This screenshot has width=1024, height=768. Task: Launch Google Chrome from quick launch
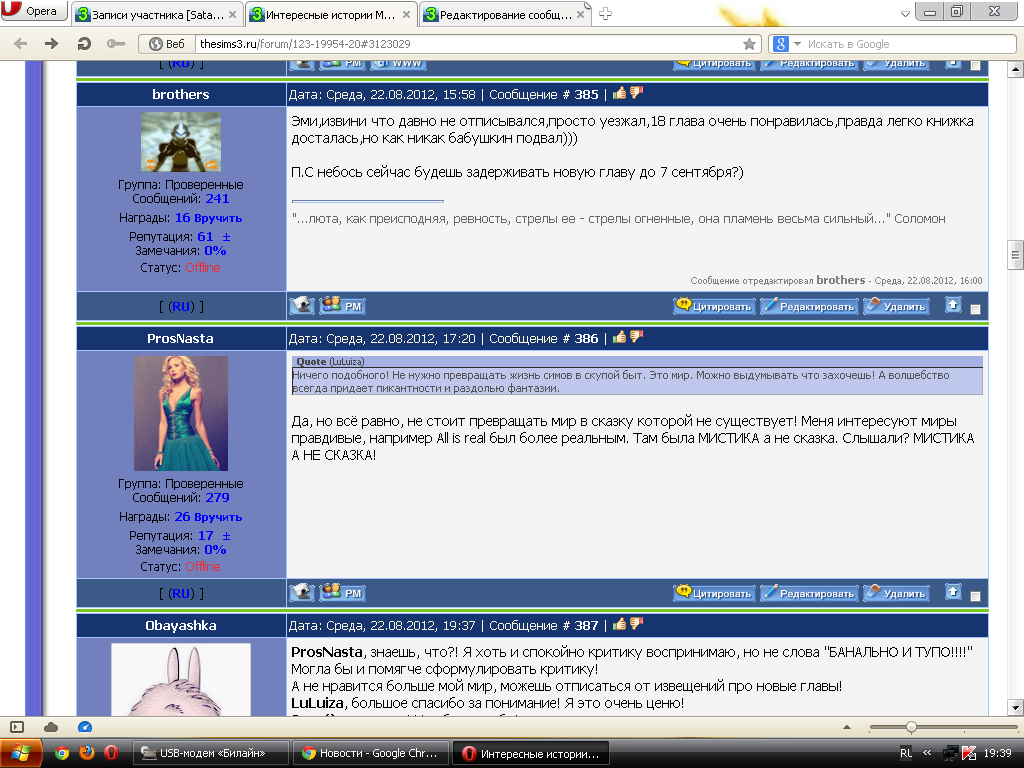click(x=62, y=753)
